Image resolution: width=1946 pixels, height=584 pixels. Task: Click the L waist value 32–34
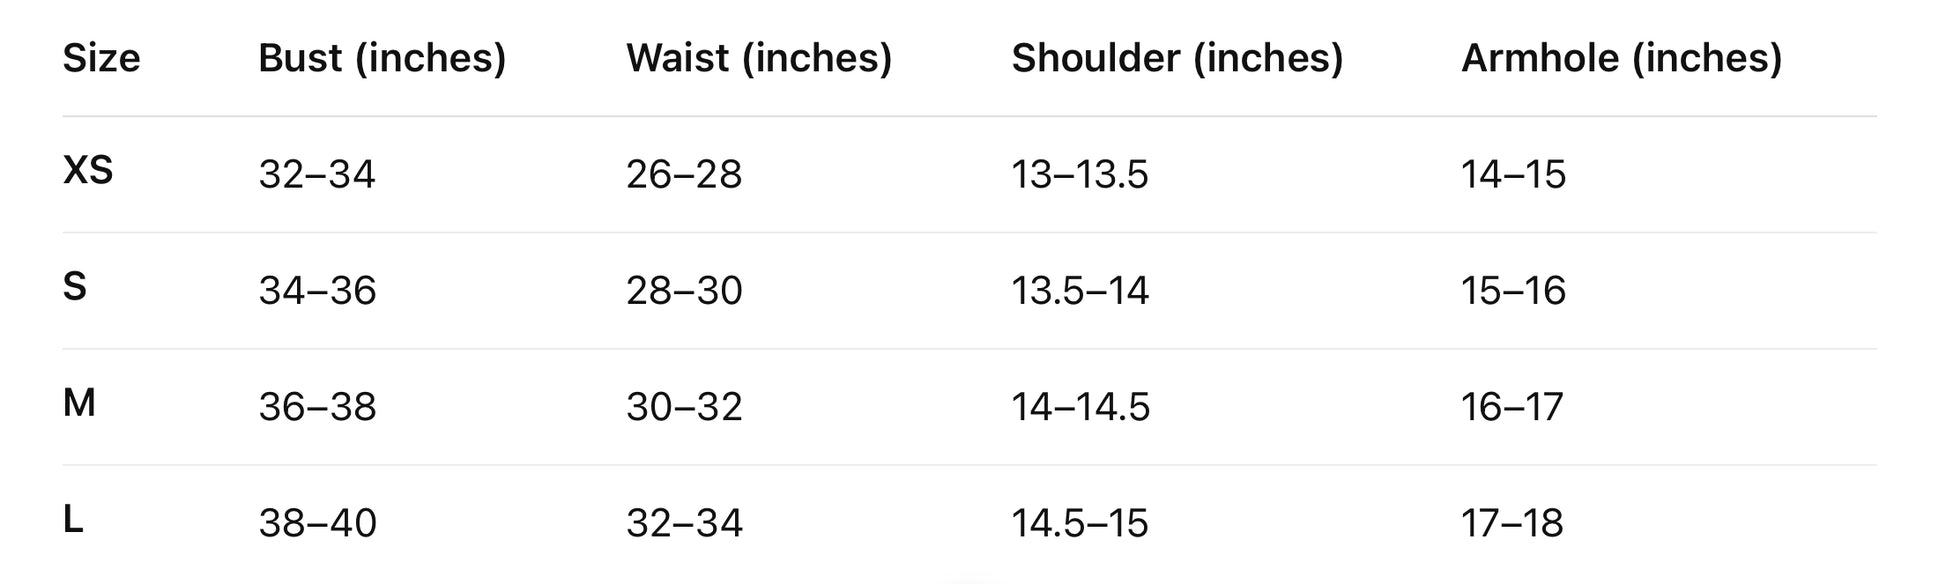(684, 522)
